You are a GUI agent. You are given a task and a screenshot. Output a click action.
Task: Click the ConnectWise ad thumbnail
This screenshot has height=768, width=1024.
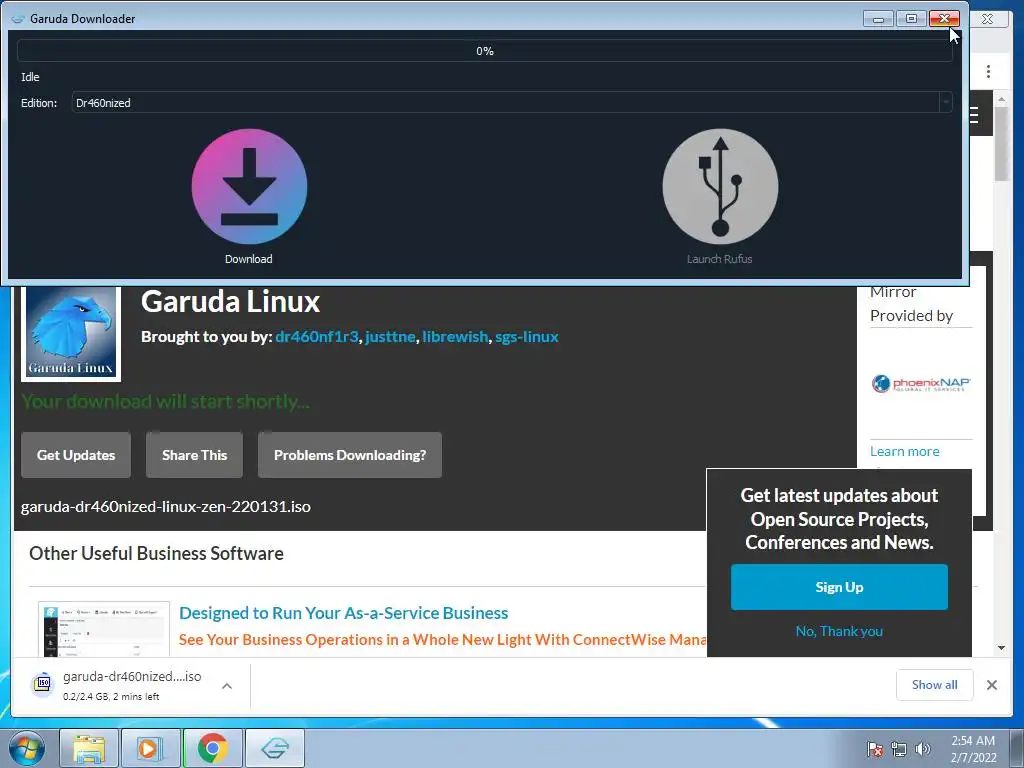pyautogui.click(x=104, y=630)
